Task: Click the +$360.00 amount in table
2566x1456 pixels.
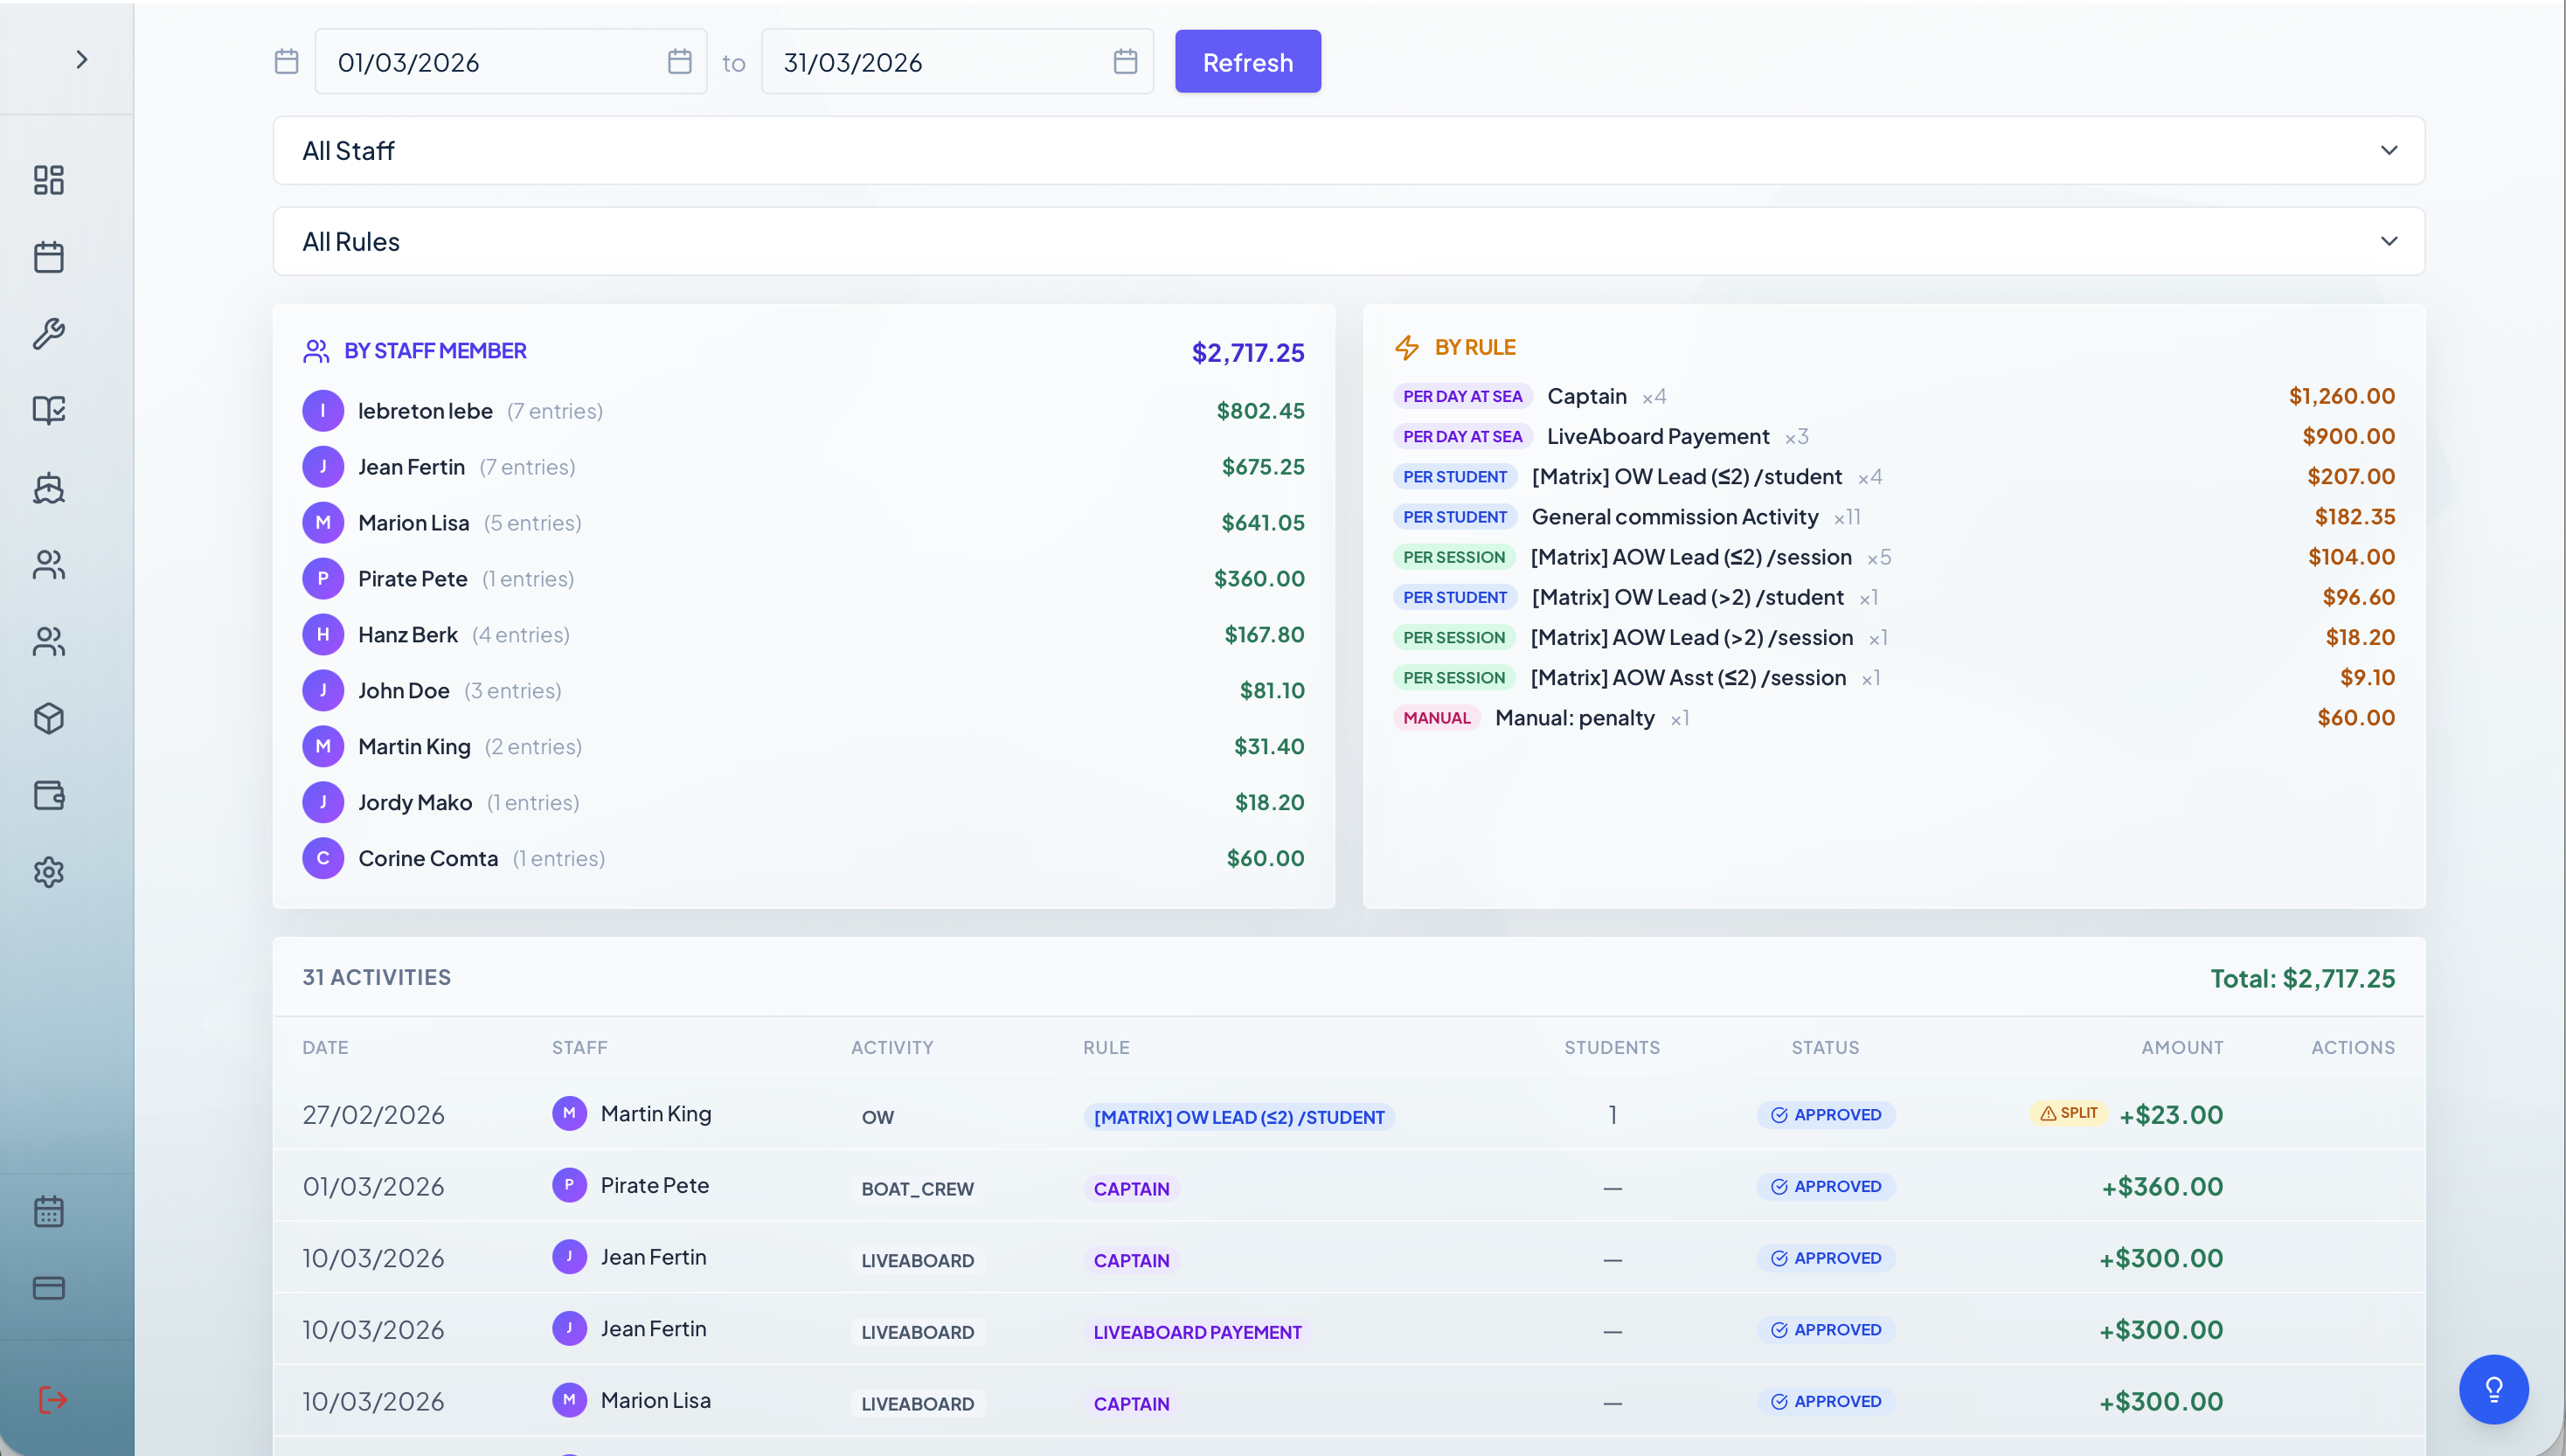Action: pos(2162,1187)
